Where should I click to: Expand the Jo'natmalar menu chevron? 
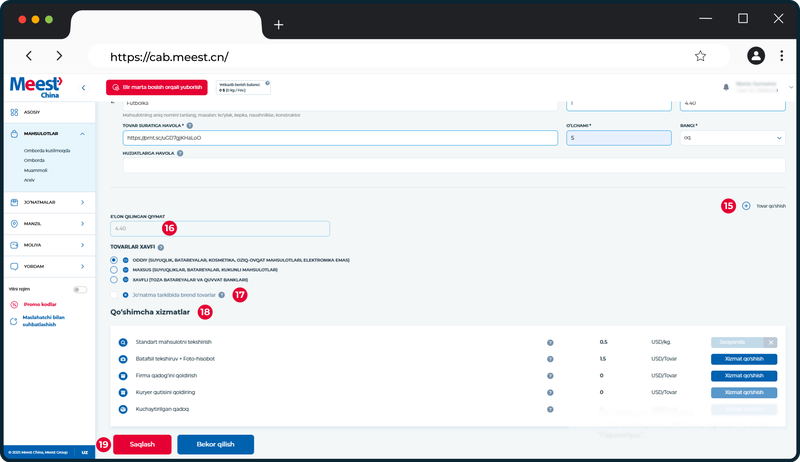[x=83, y=202]
